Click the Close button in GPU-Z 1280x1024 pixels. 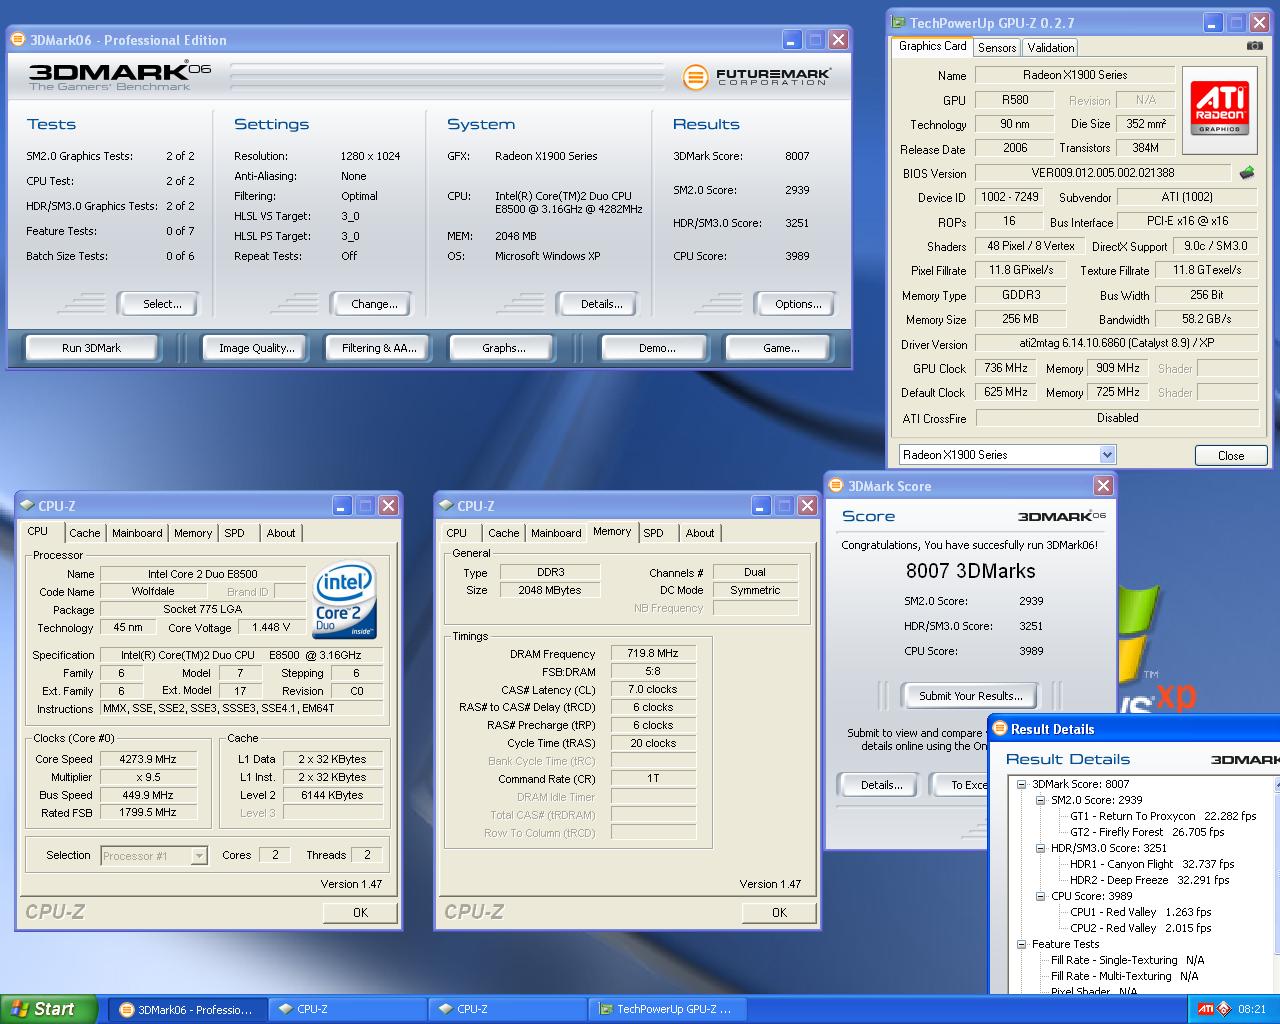[x=1231, y=456]
